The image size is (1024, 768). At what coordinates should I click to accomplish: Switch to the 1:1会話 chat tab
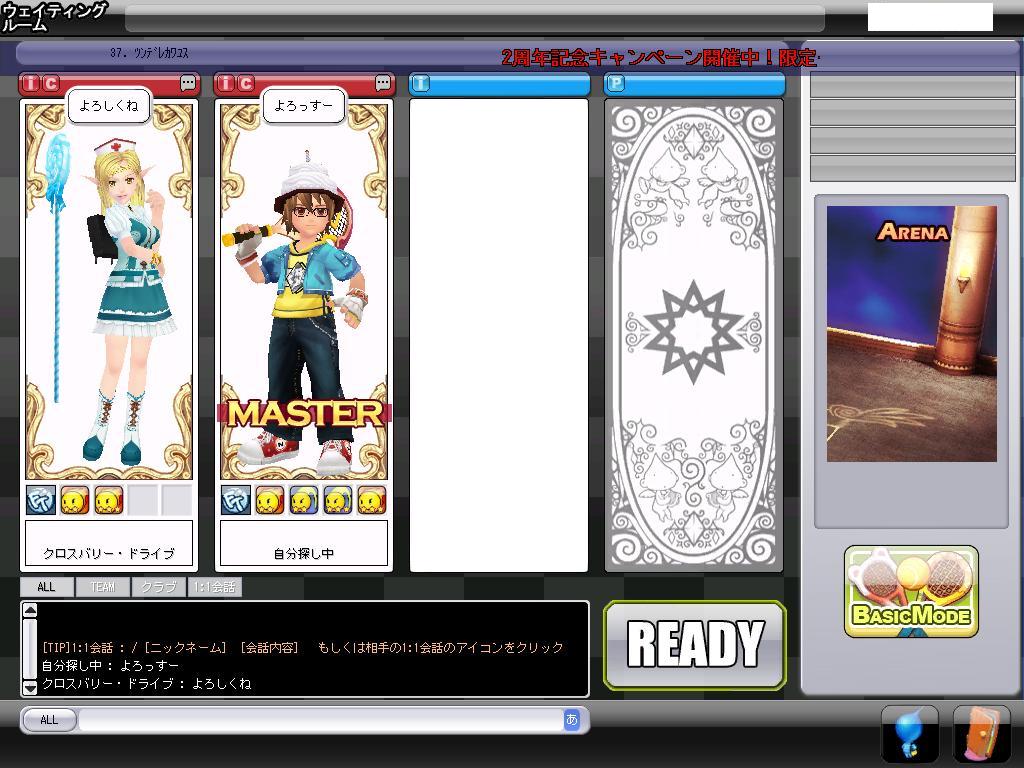(x=215, y=587)
